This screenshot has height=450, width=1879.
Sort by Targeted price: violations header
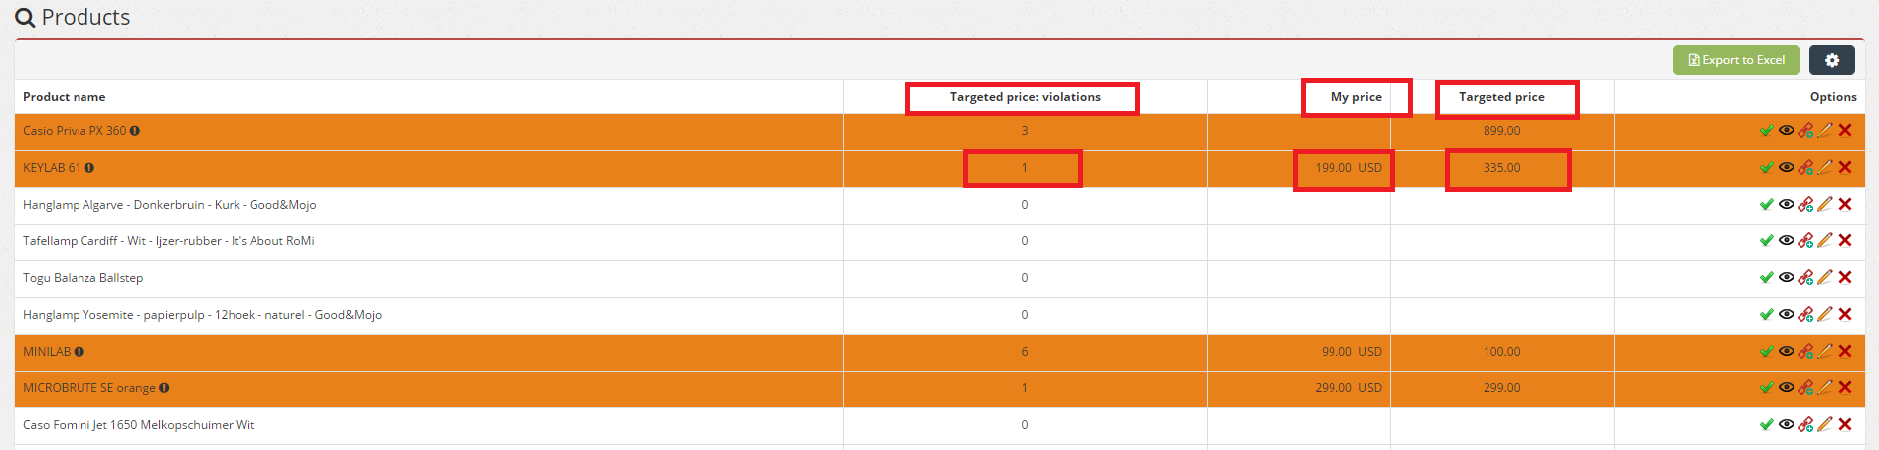coord(1025,97)
